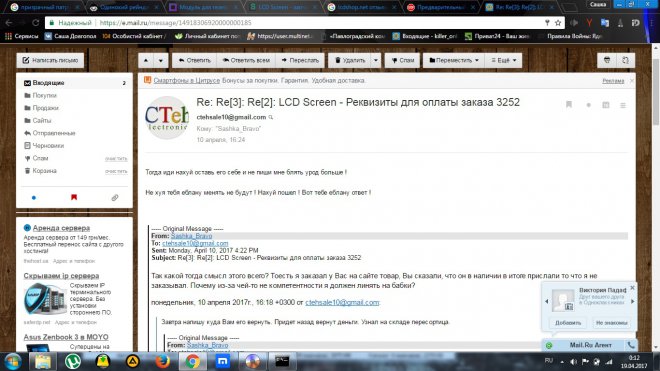This screenshot has height=371, width=660.
Task: Add Victoria as a friend
Action: (568, 323)
